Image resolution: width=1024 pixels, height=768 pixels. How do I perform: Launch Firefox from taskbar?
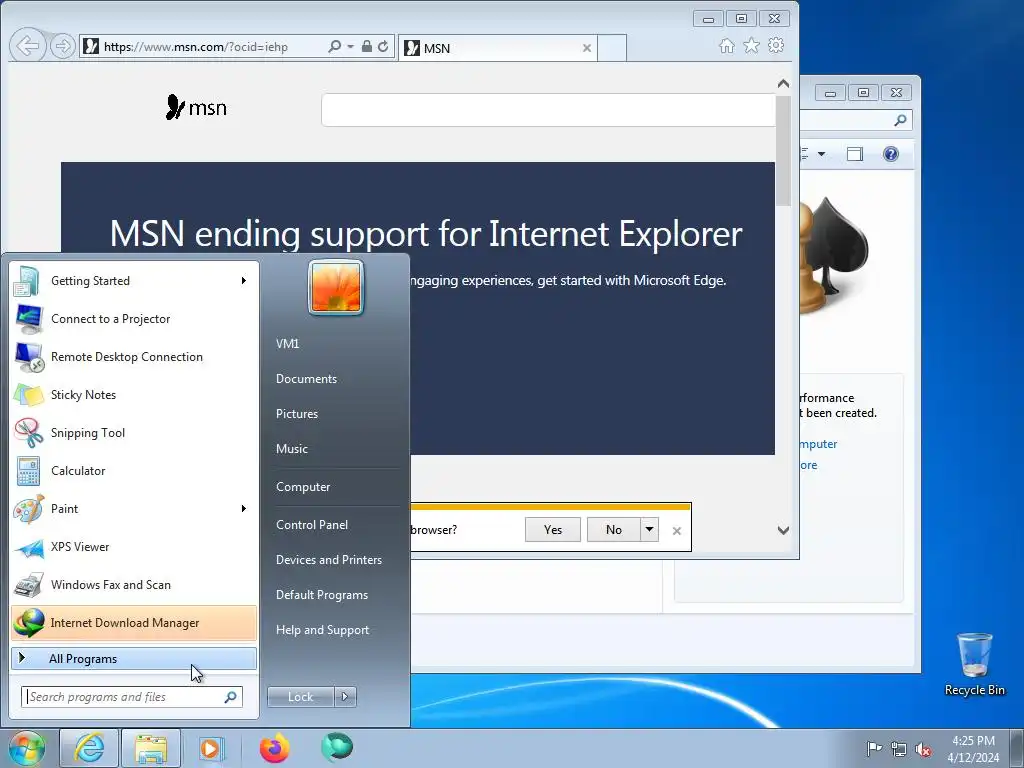[274, 748]
